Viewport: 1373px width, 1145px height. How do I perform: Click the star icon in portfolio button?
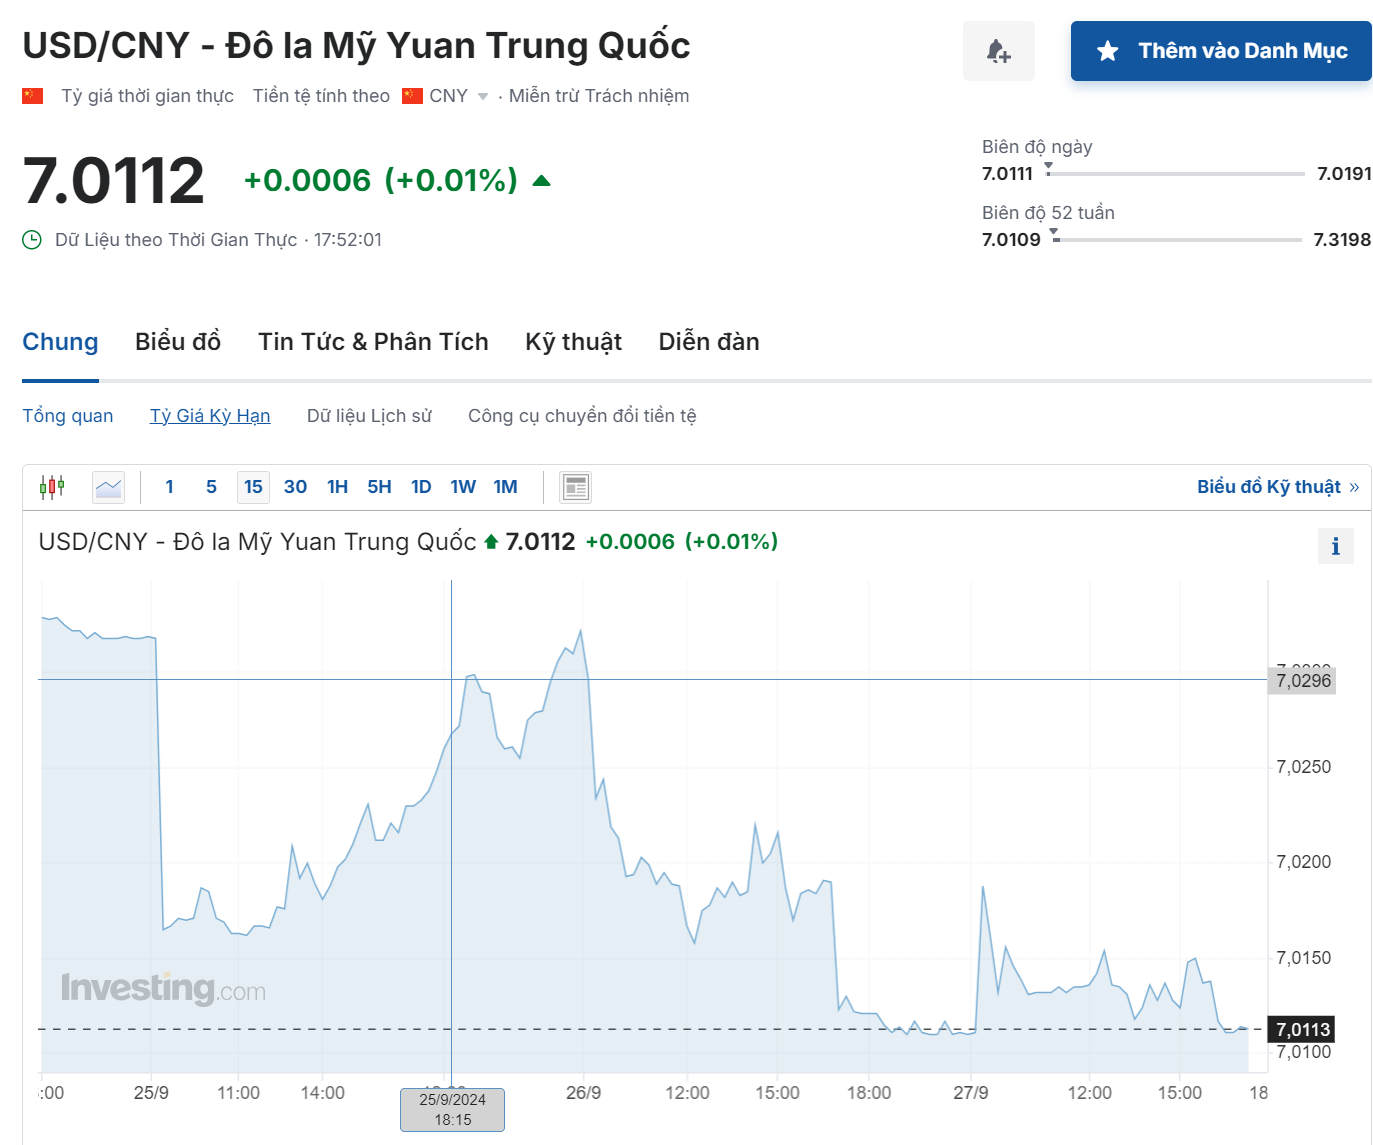coord(1107,51)
